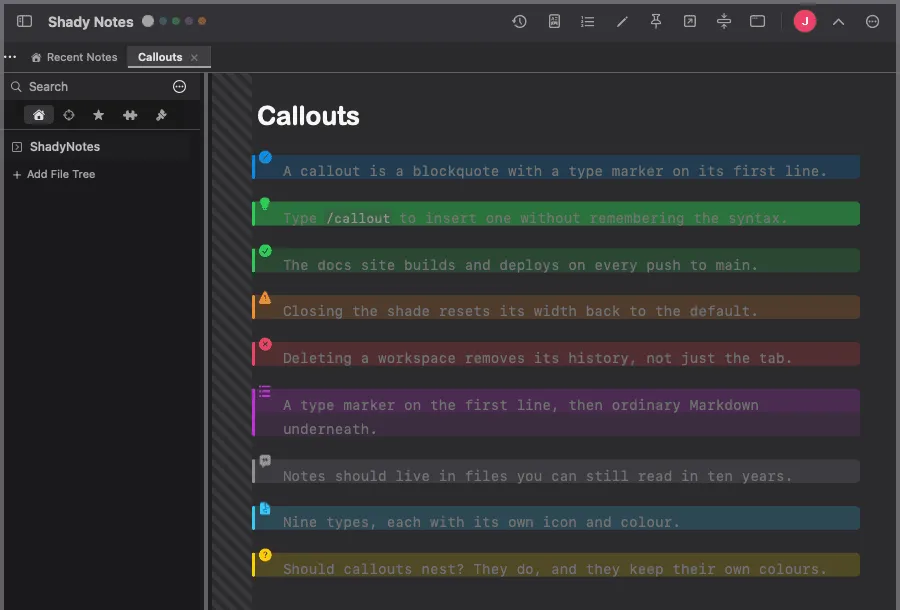Click text 'Should callouts nest?'
900x610 pixels.
(374, 569)
